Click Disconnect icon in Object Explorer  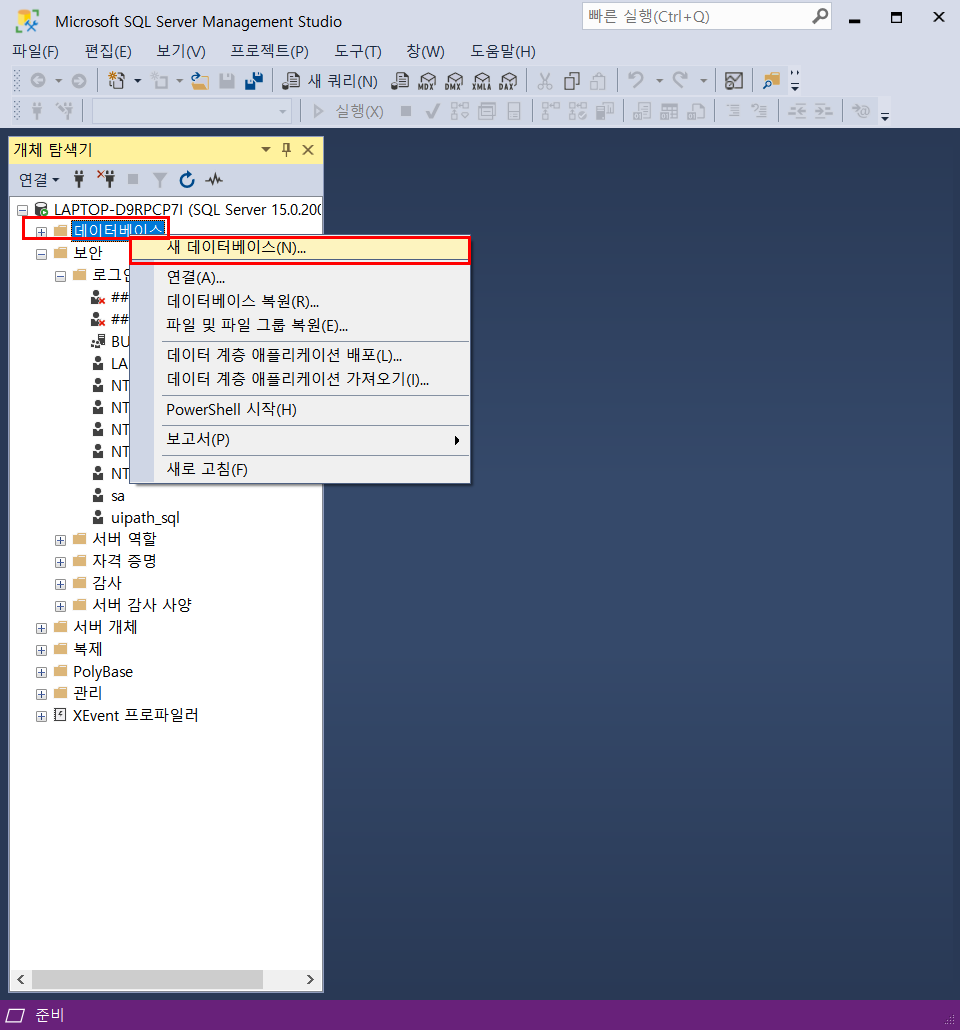tap(106, 179)
